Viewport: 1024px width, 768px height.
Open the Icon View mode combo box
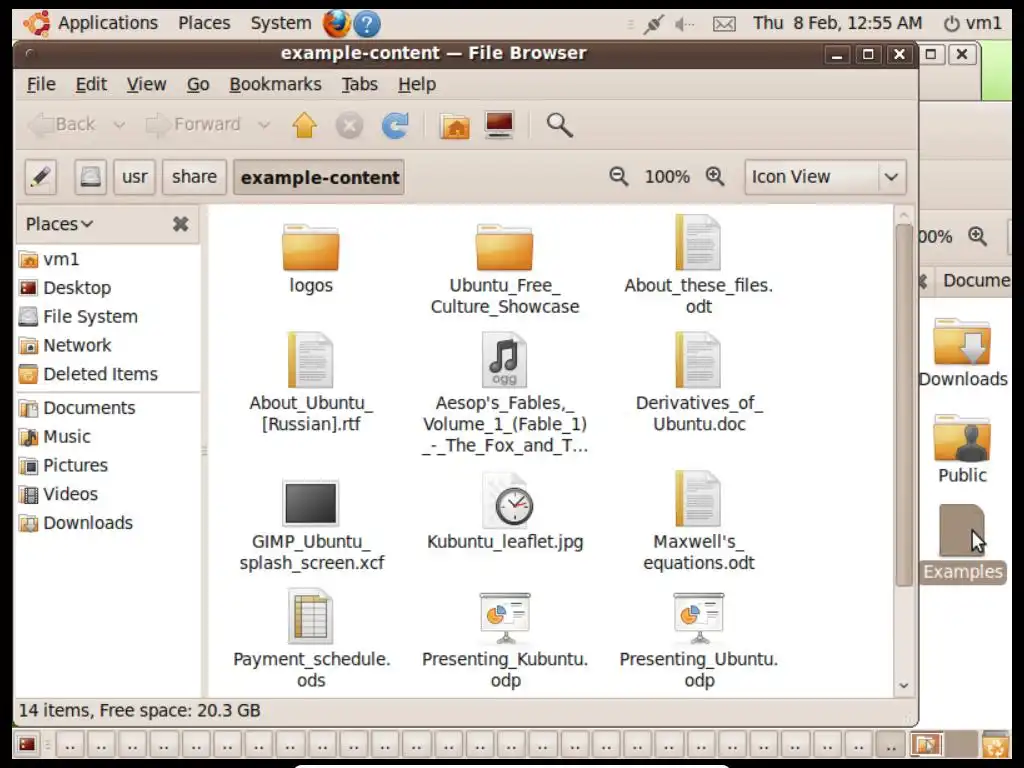pos(825,177)
